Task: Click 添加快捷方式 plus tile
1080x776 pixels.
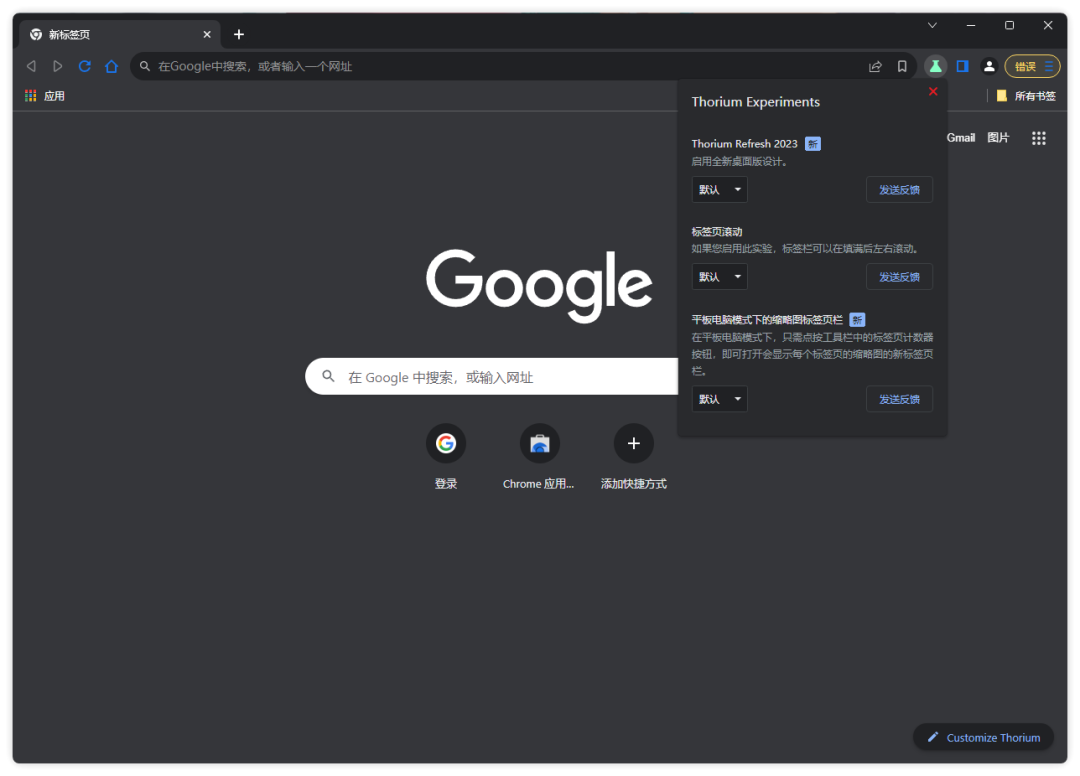Action: (x=634, y=457)
